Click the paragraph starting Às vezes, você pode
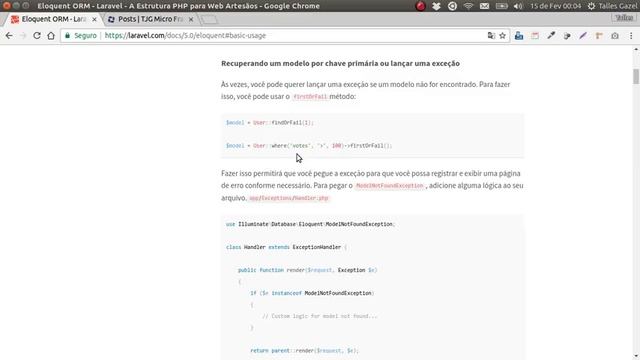Viewport: 640px width, 360px height. tap(365, 90)
